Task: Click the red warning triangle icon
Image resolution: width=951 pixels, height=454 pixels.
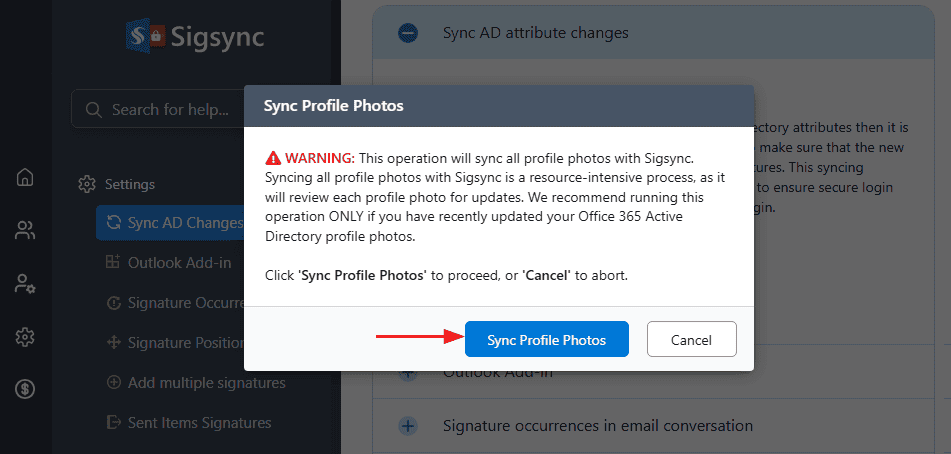Action: [272, 158]
